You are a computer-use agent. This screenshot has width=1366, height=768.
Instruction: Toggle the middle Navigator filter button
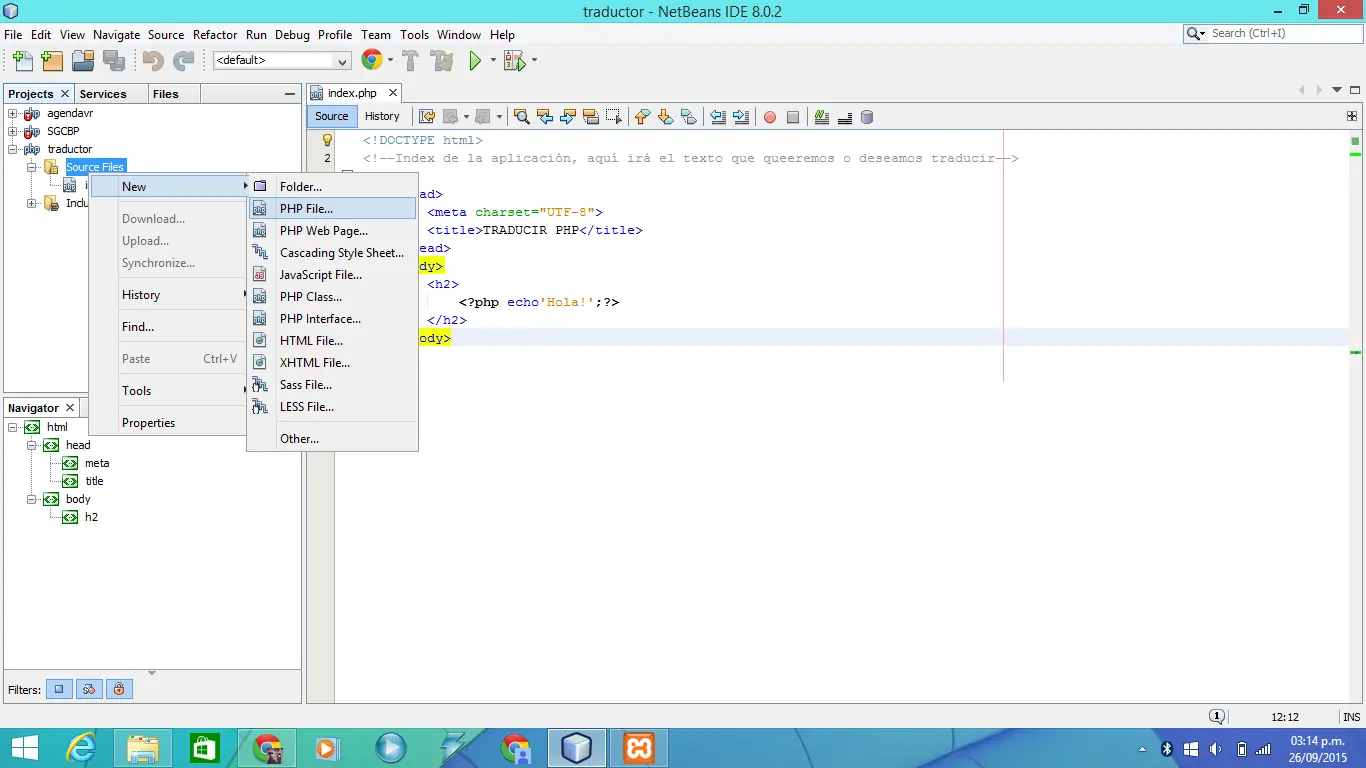pyautogui.click(x=89, y=689)
